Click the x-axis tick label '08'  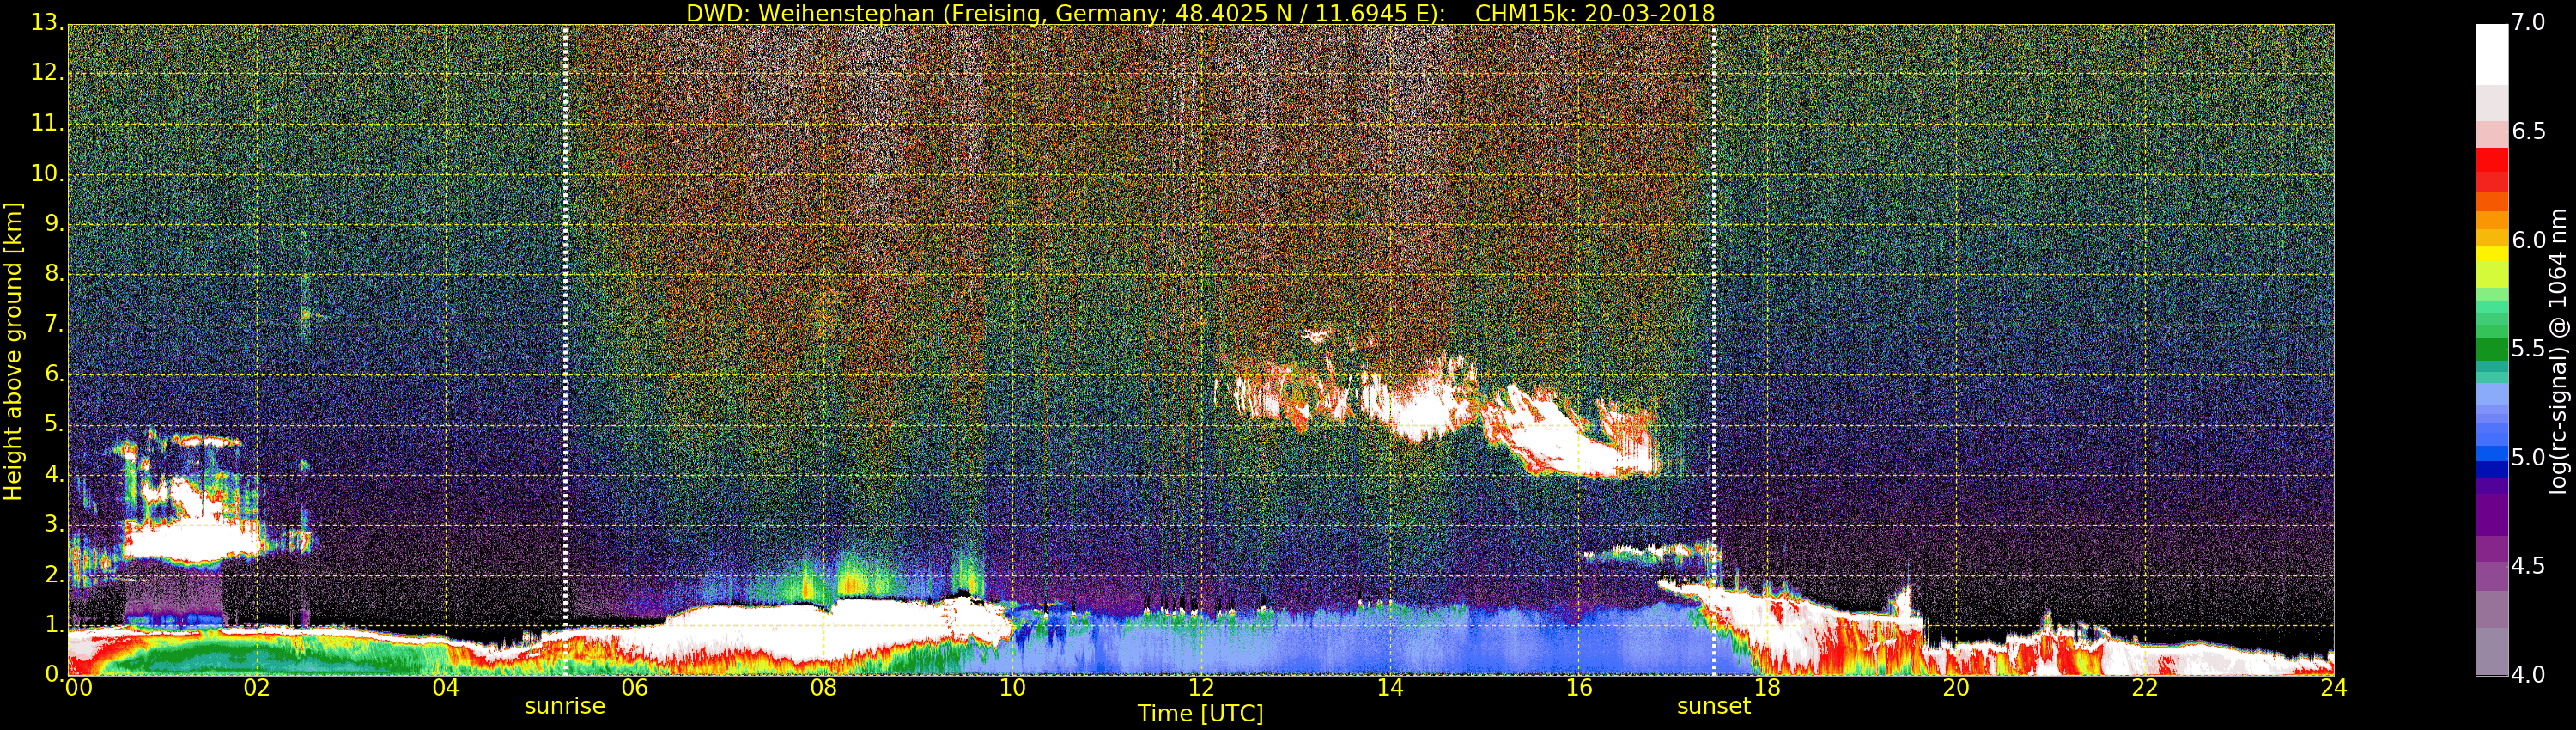click(823, 687)
